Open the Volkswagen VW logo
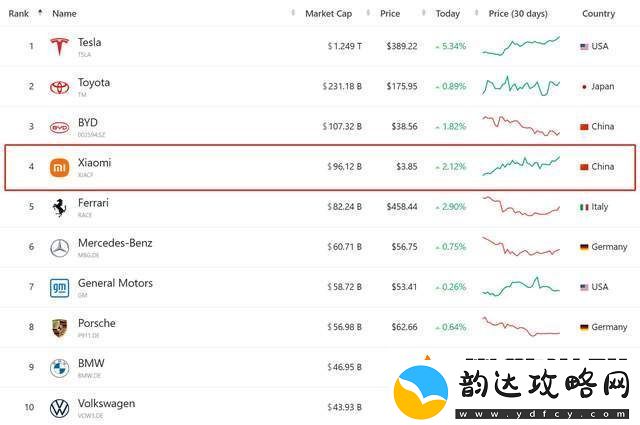 [60, 408]
